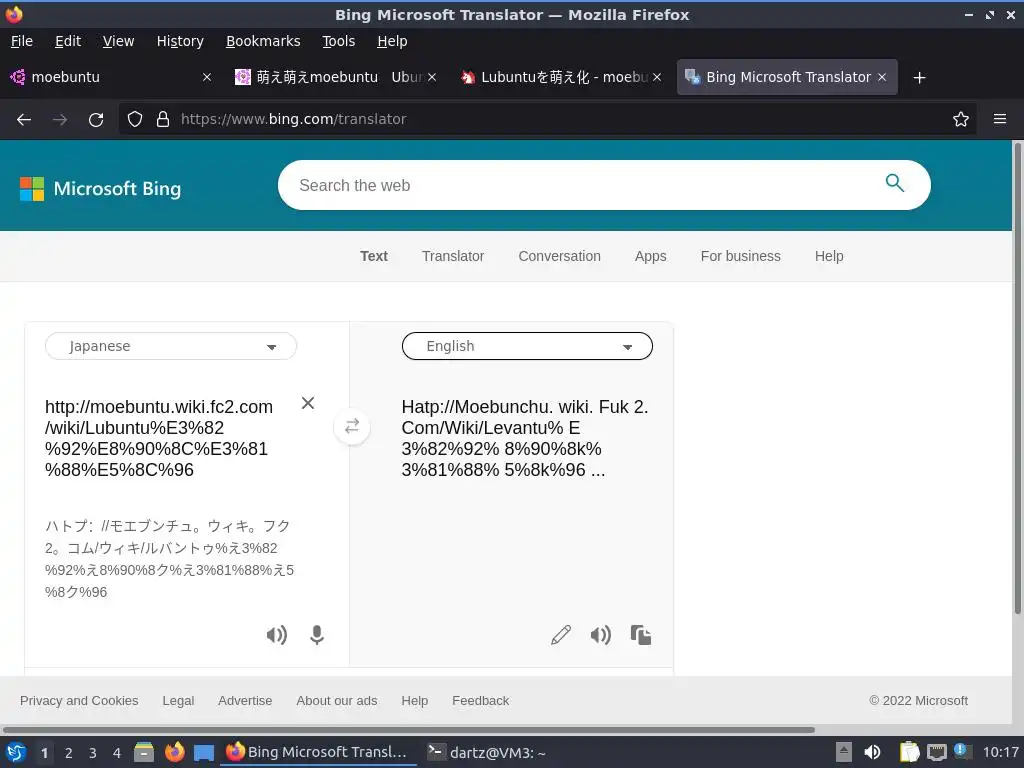This screenshot has height=768, width=1024.
Task: Open the tracking protection shield icon
Action: coord(135,119)
